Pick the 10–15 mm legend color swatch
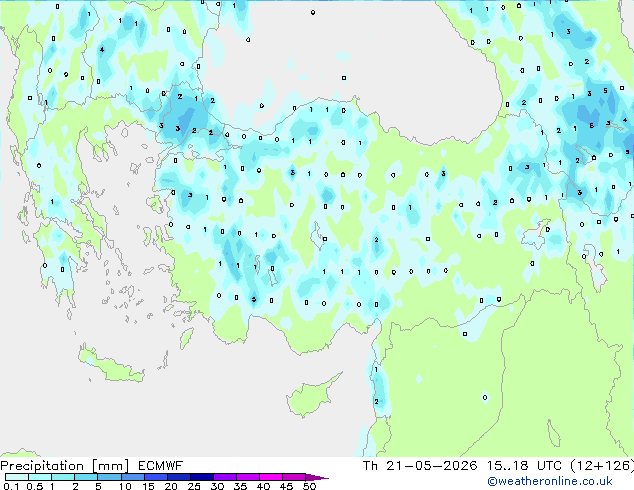The width and height of the screenshot is (634, 490). click(132, 477)
